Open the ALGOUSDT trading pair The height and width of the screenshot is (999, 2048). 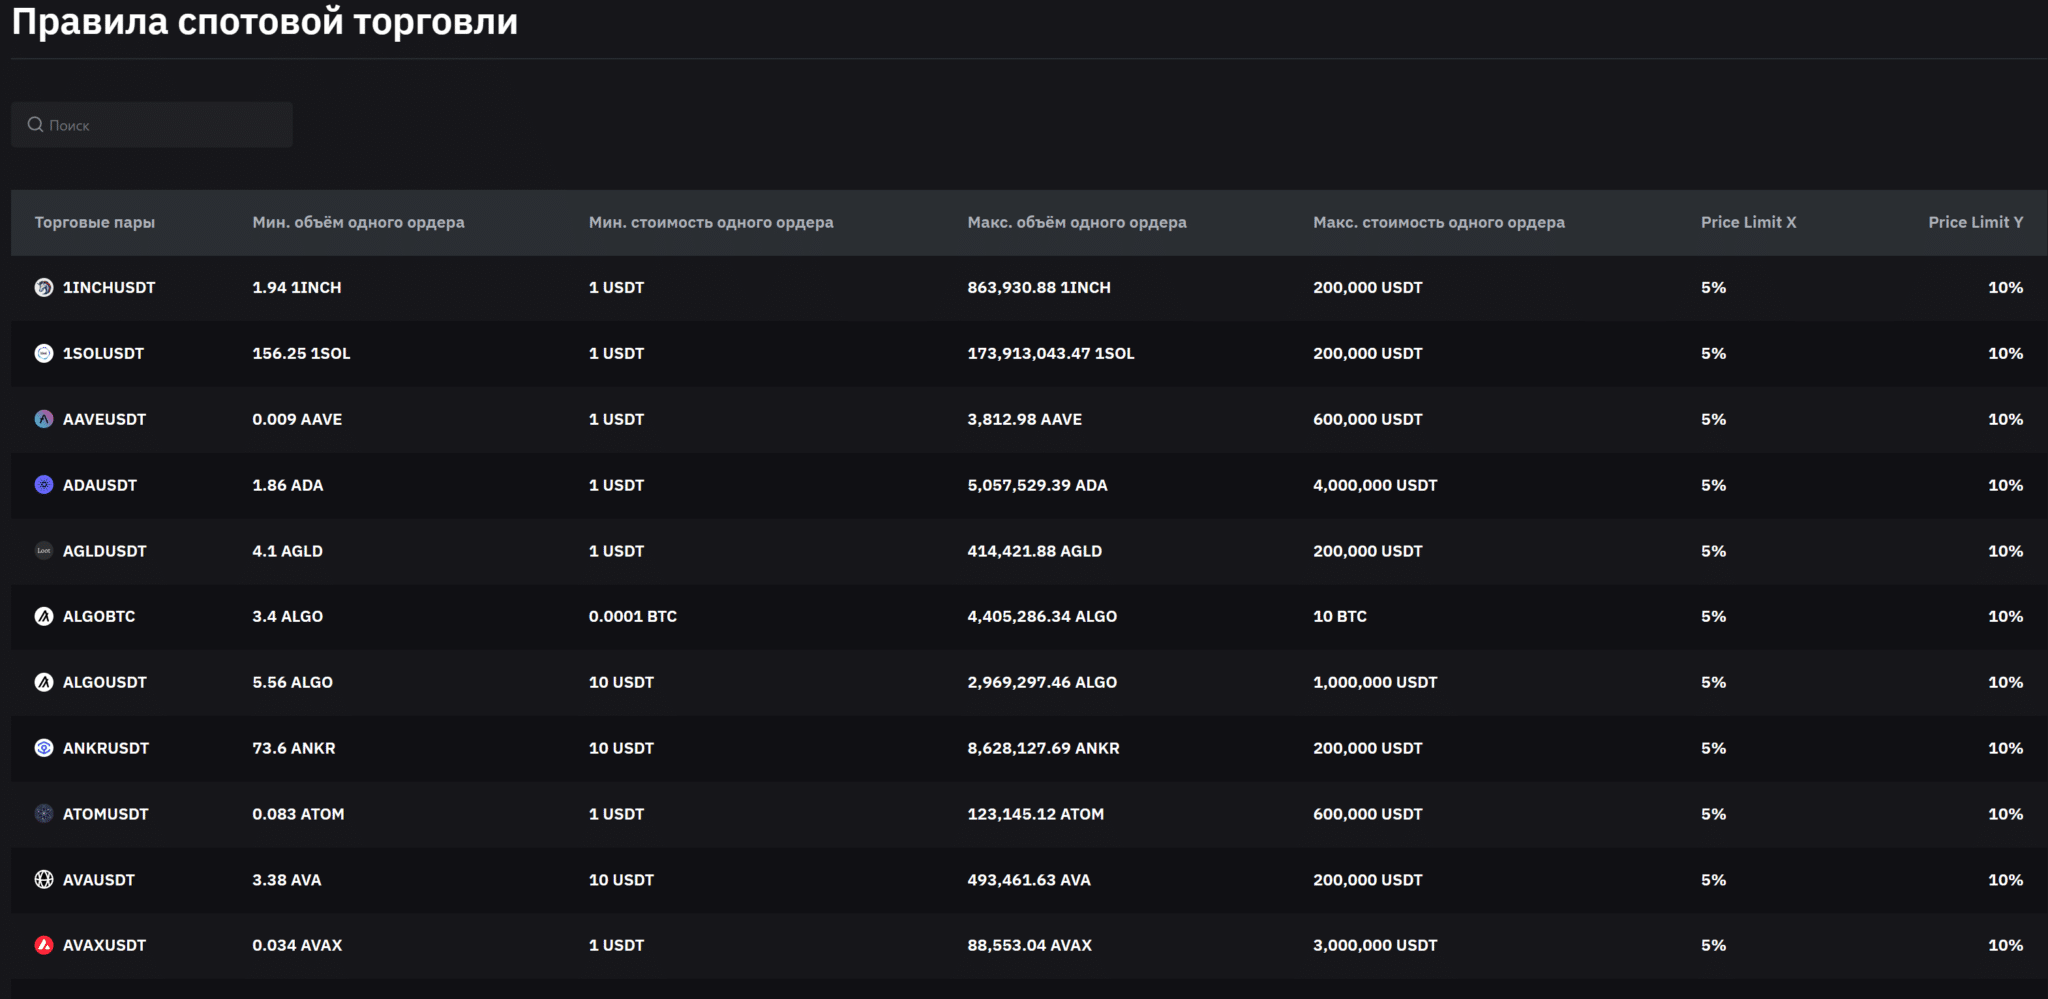pos(104,682)
